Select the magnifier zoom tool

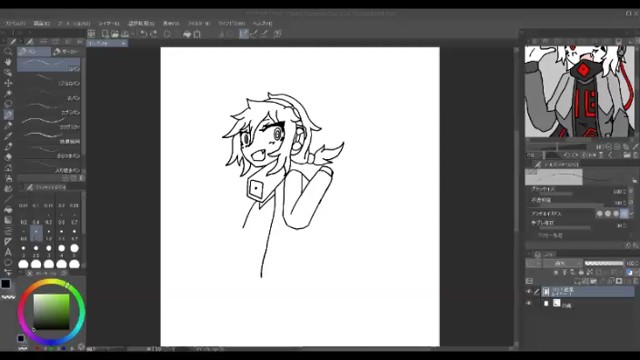pyautogui.click(x=8, y=51)
